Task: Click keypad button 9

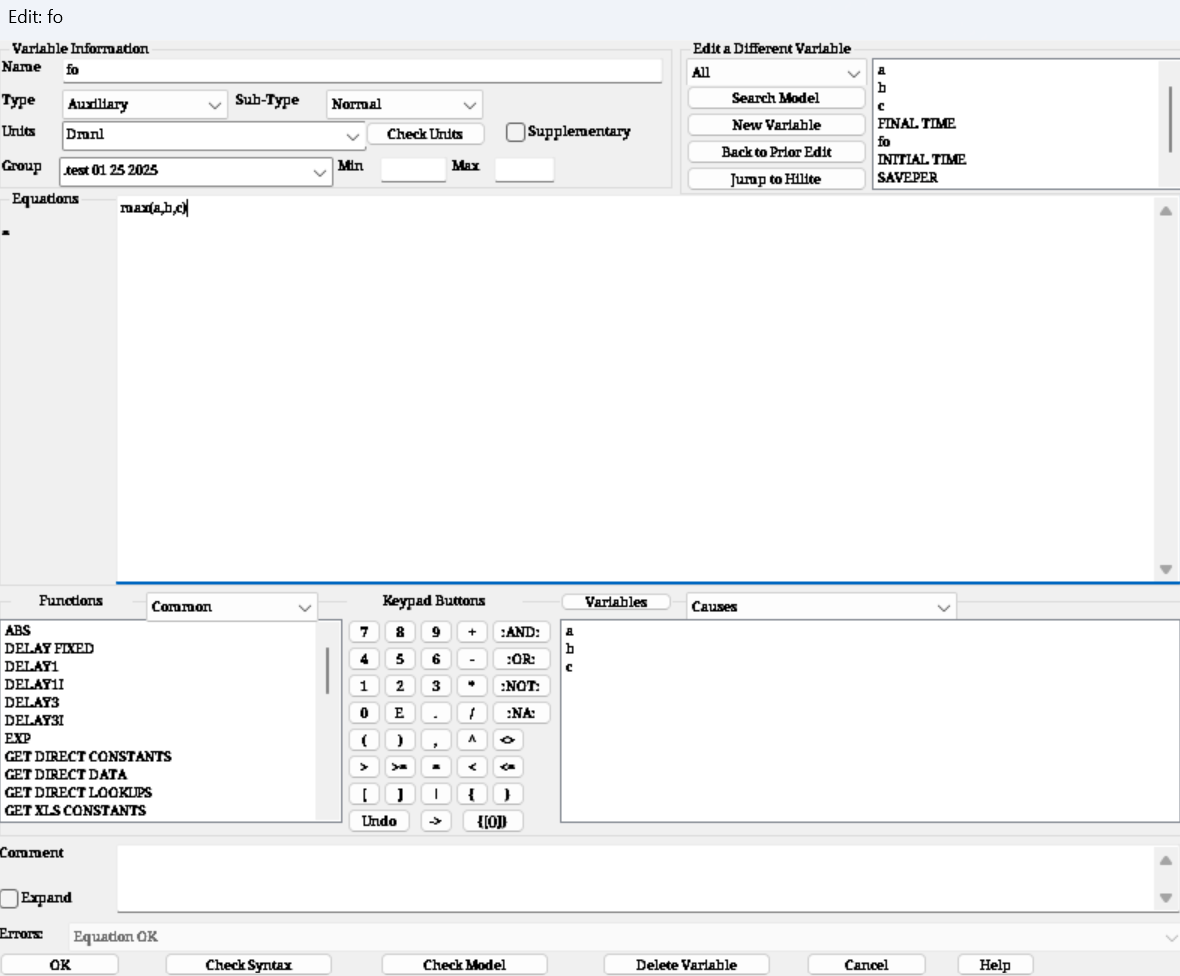Action: coord(436,632)
